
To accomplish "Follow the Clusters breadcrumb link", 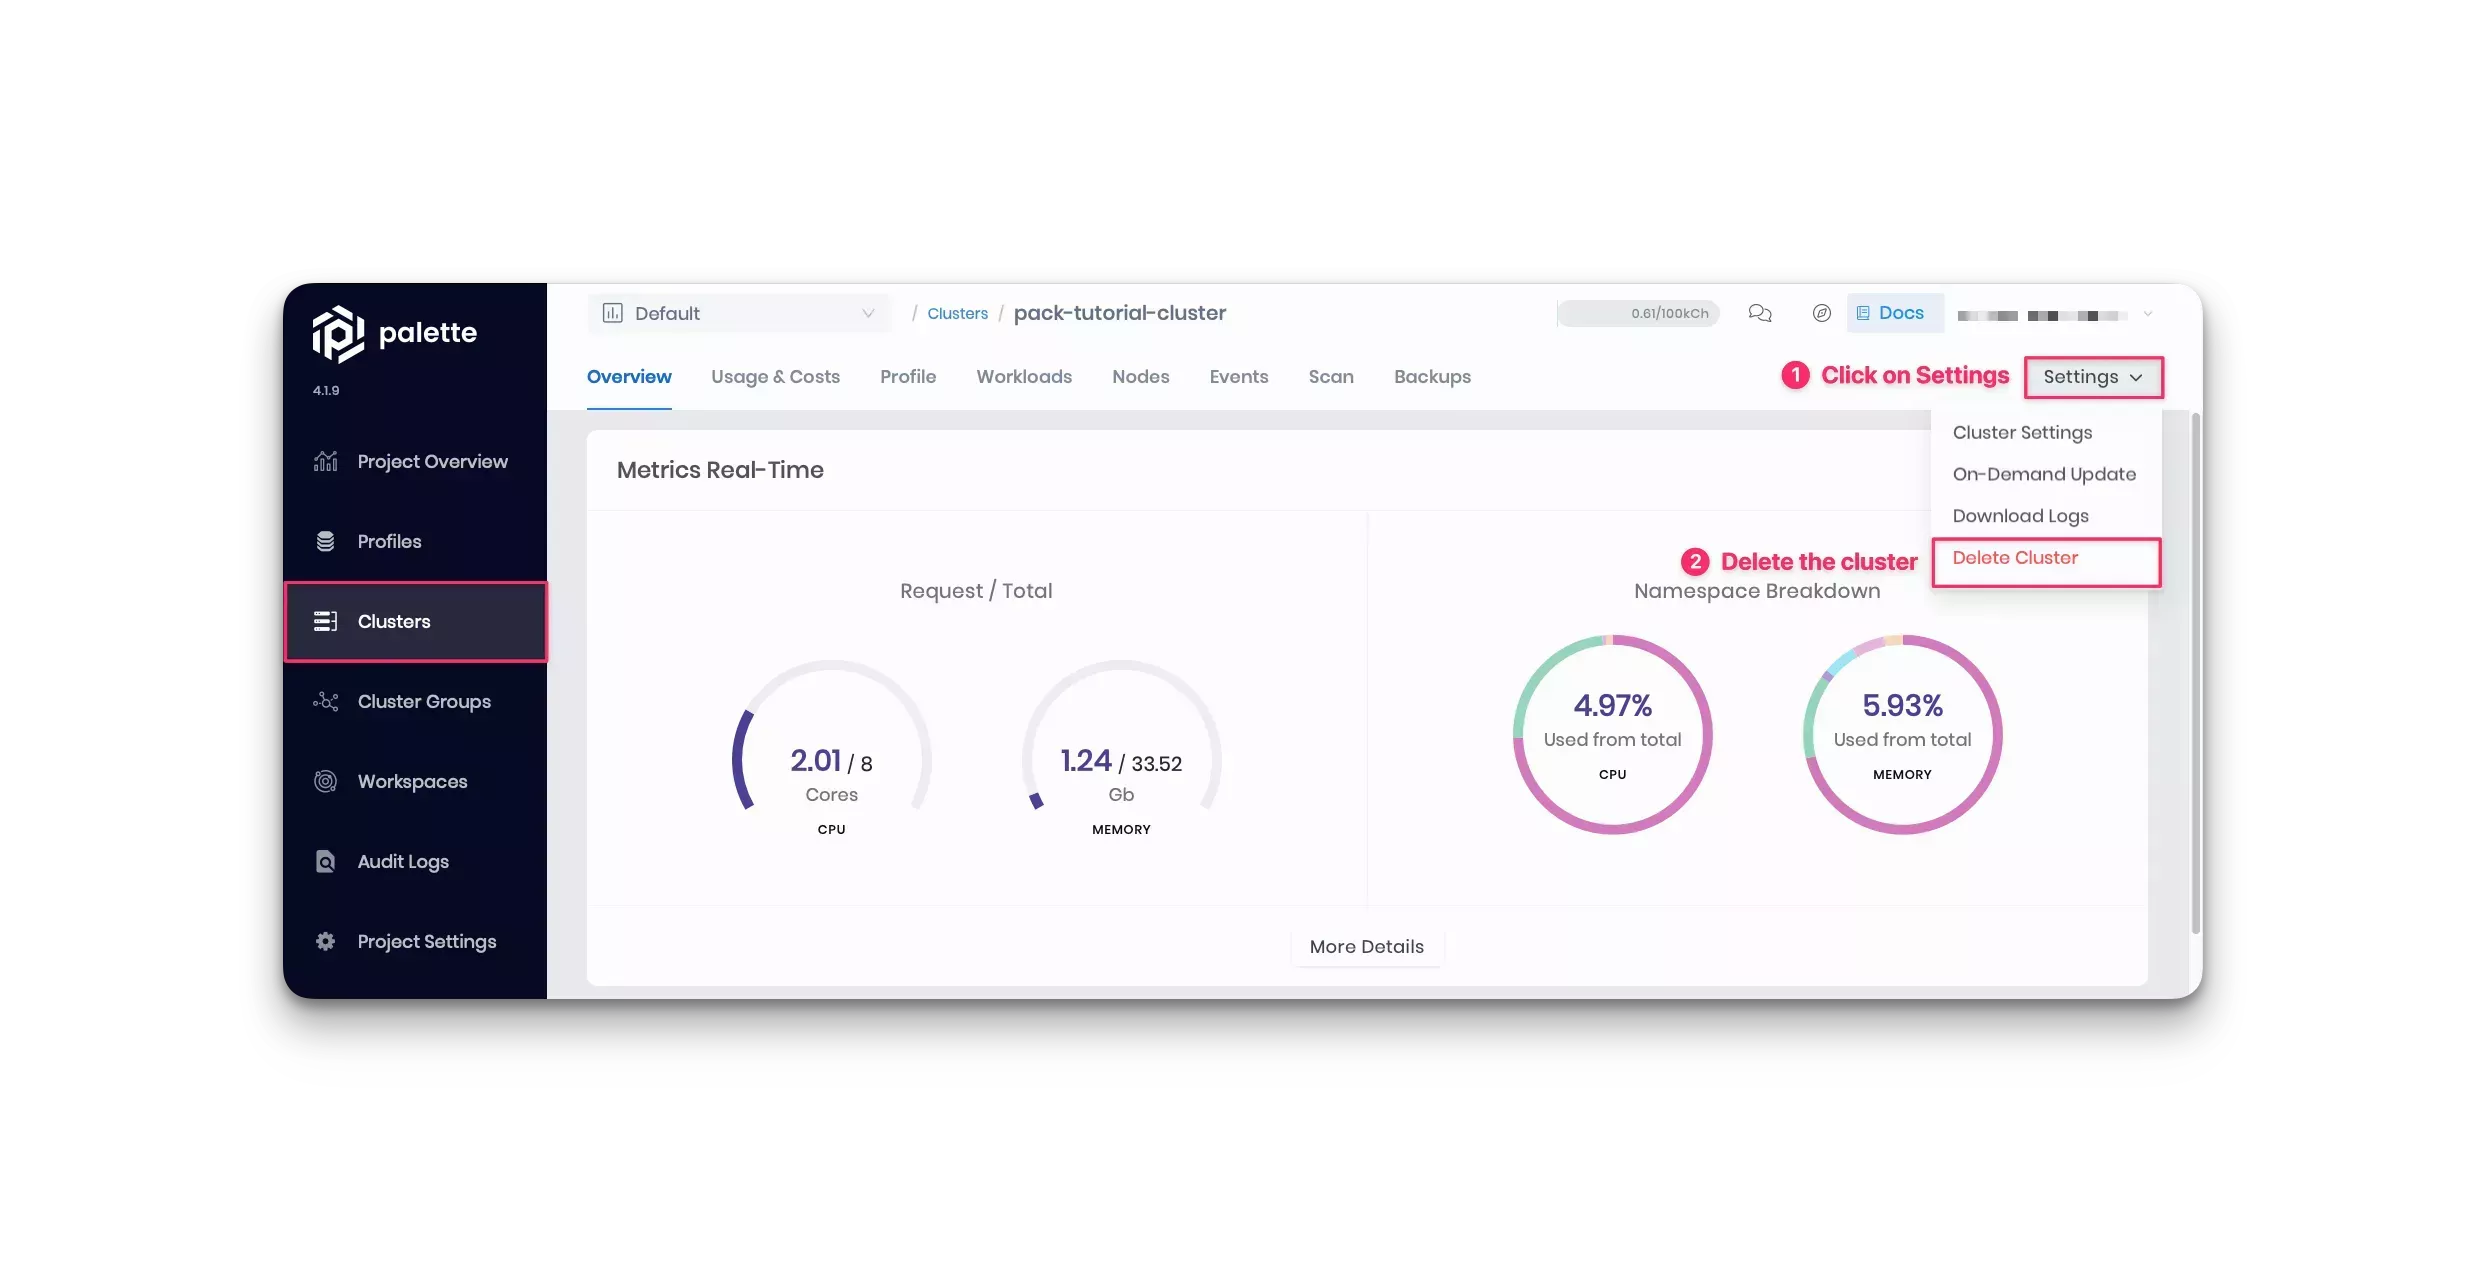I will coord(957,314).
